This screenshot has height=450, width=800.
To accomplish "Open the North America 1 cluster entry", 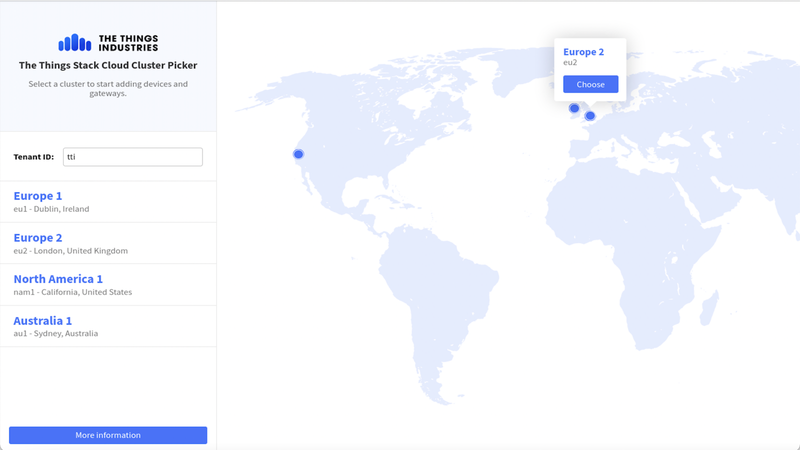I will (108, 285).
